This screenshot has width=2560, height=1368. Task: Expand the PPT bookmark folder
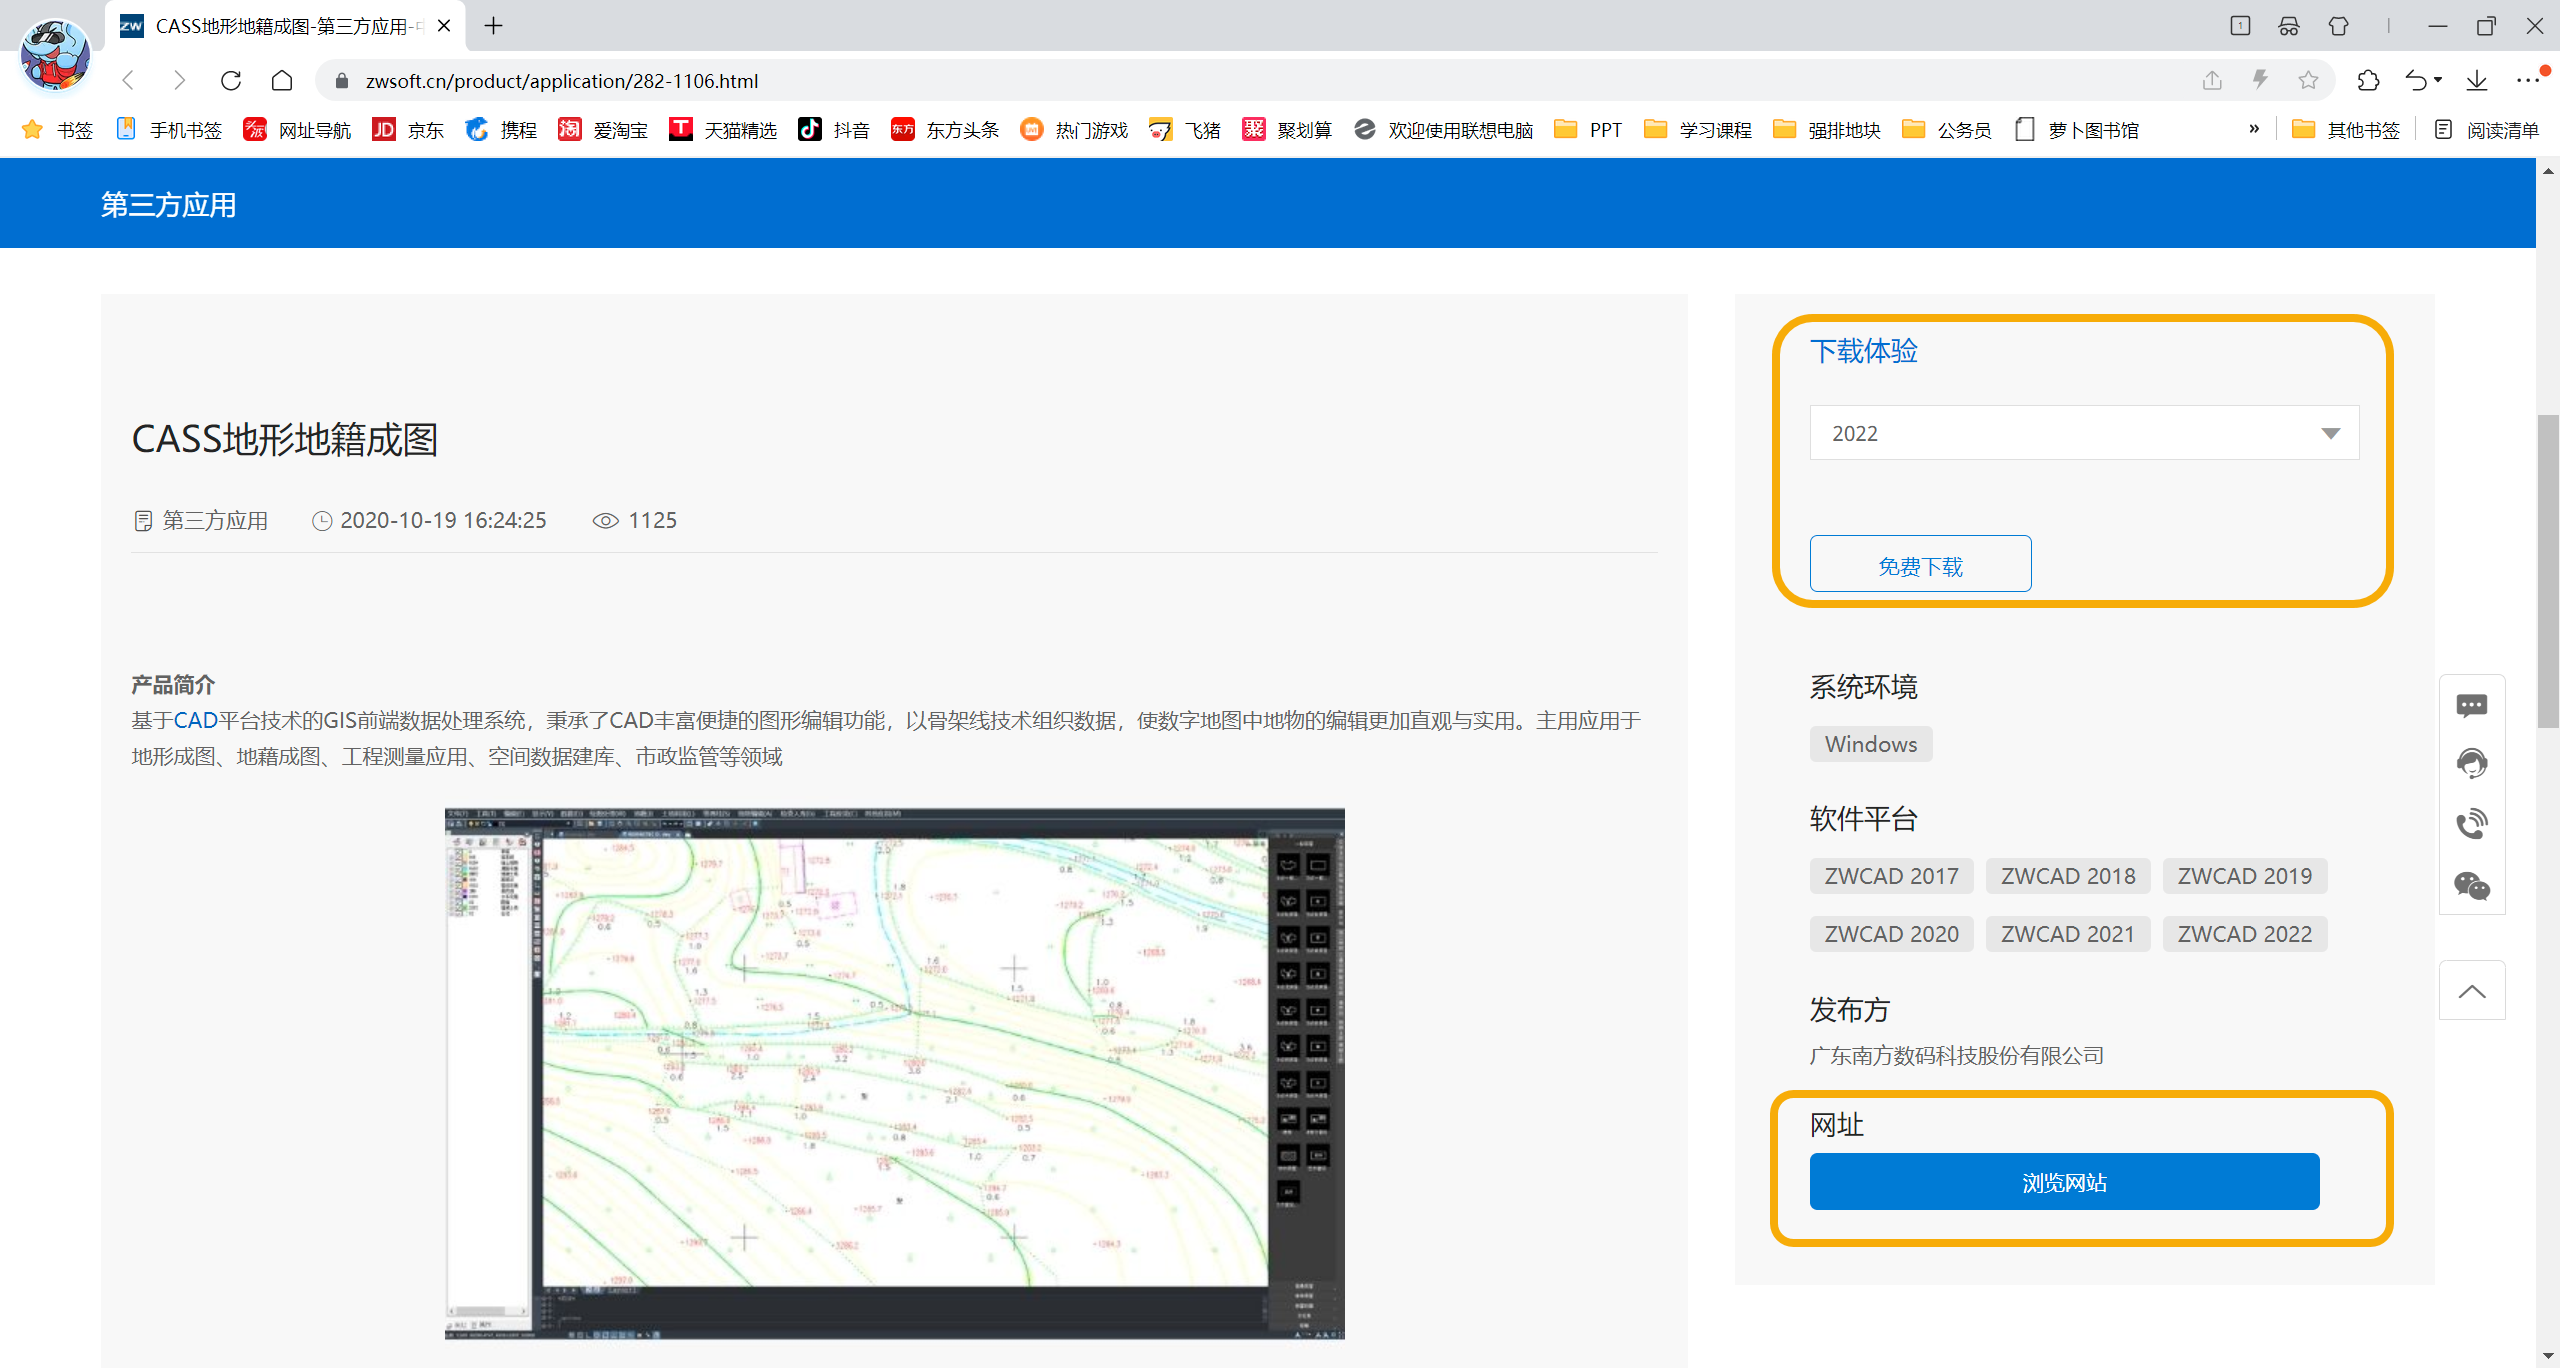coord(1588,129)
